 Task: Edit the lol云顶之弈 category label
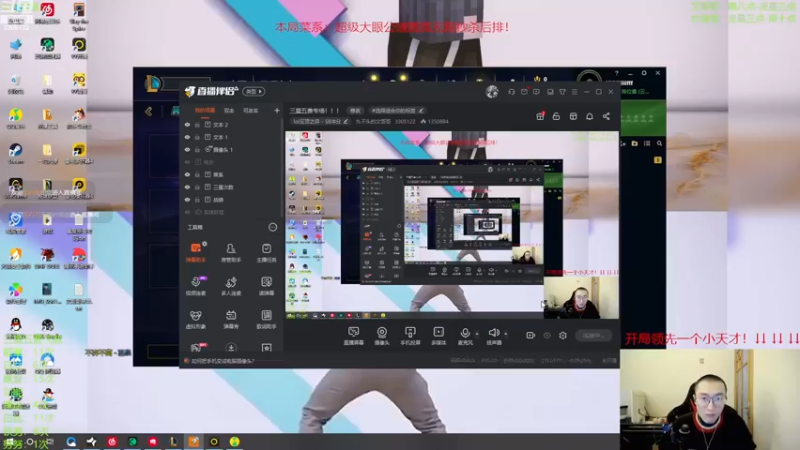tap(320, 121)
